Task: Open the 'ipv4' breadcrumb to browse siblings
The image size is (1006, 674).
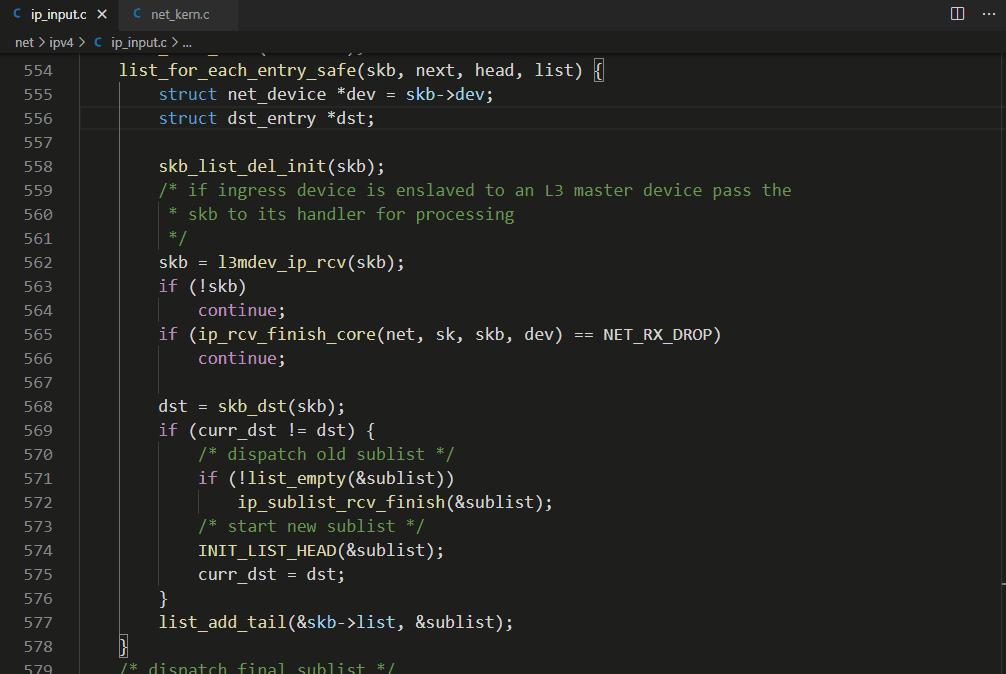Action: click(x=60, y=42)
